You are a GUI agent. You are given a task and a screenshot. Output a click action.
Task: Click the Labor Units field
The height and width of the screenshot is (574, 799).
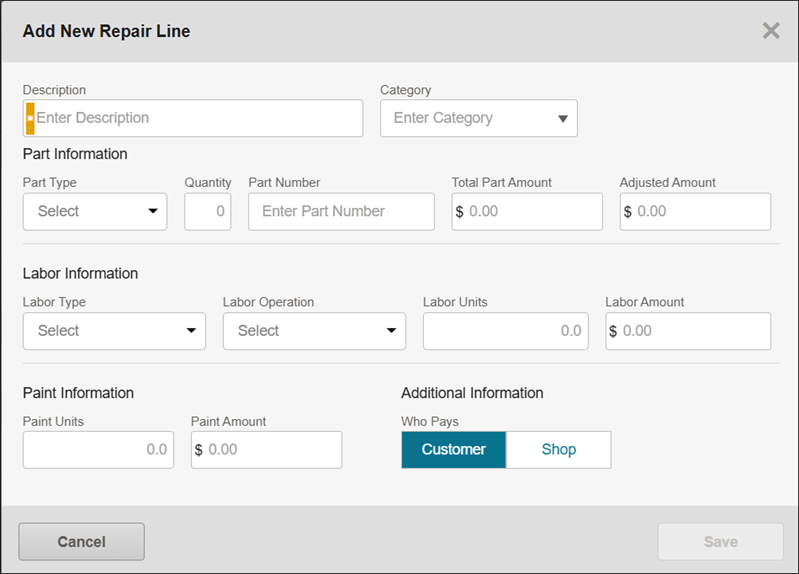(505, 331)
